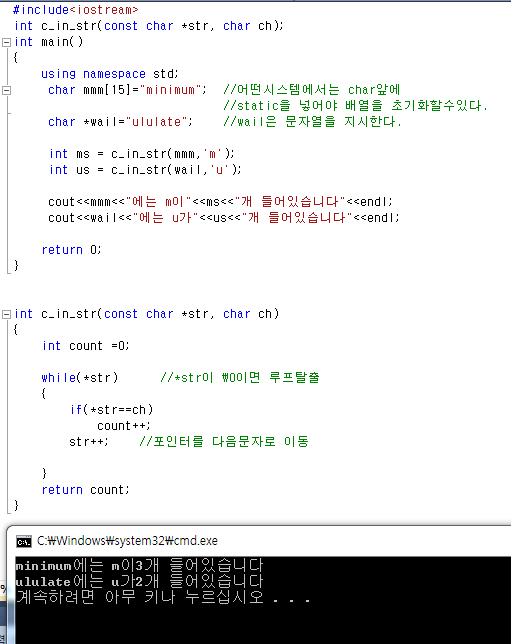Screen dimensions: 511x644
Task: Click the 'if(*str==ch)' condition
Action: [111, 409]
